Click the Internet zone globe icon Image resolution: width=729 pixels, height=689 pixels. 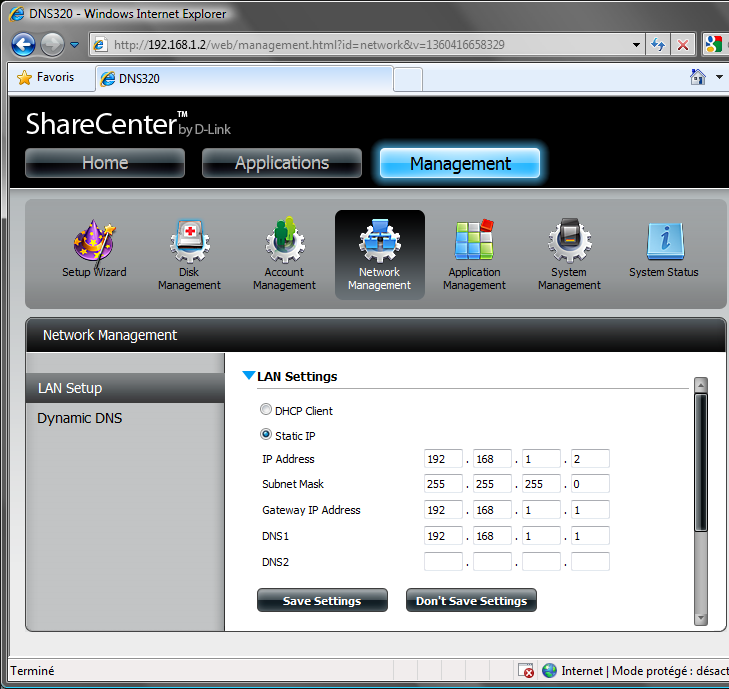[550, 670]
